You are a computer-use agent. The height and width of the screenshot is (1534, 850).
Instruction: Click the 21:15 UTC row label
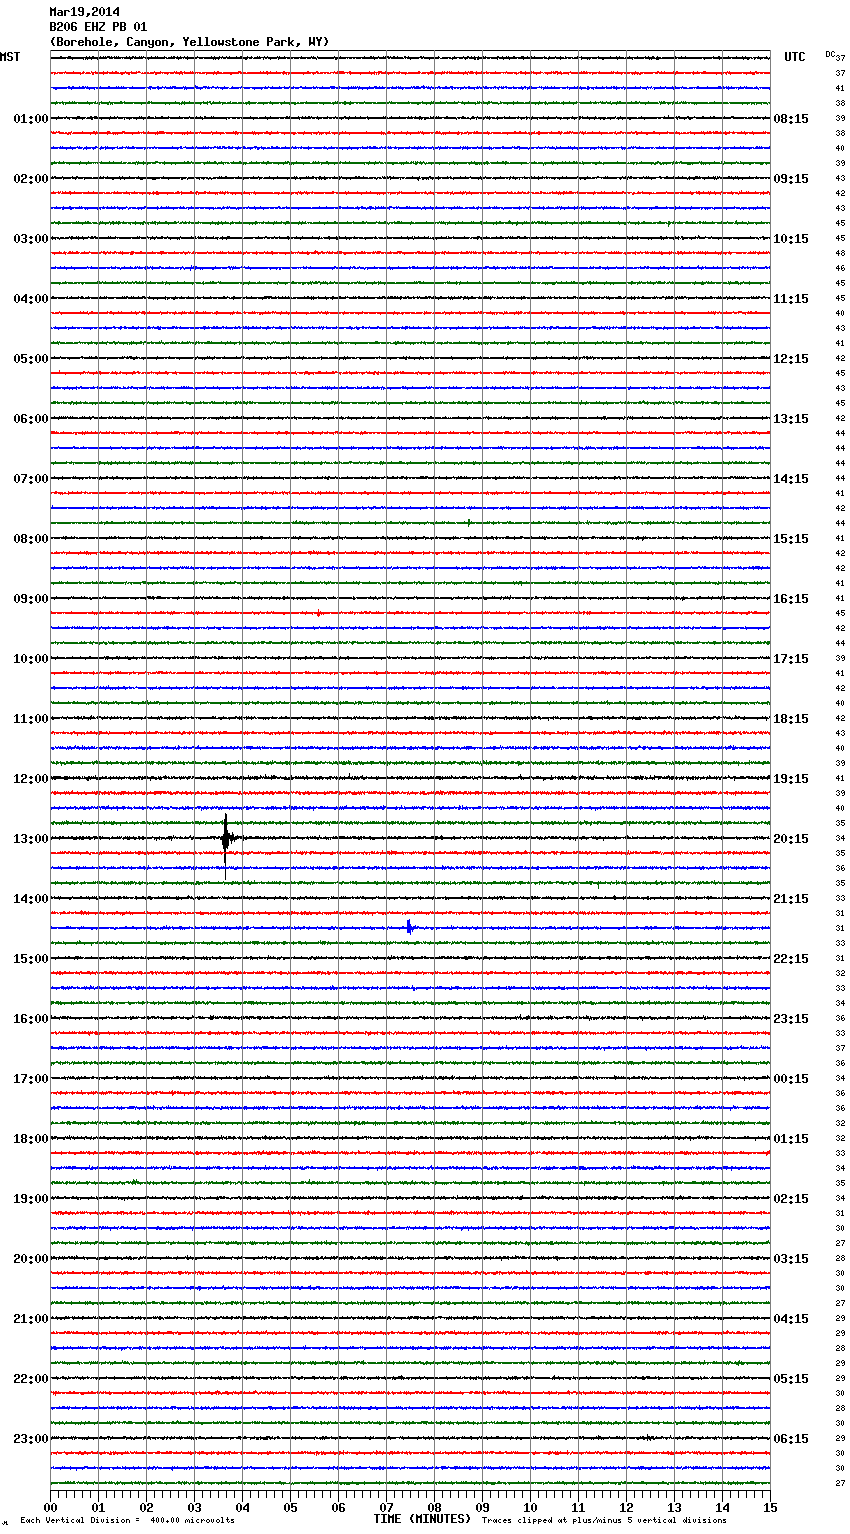[x=791, y=899]
